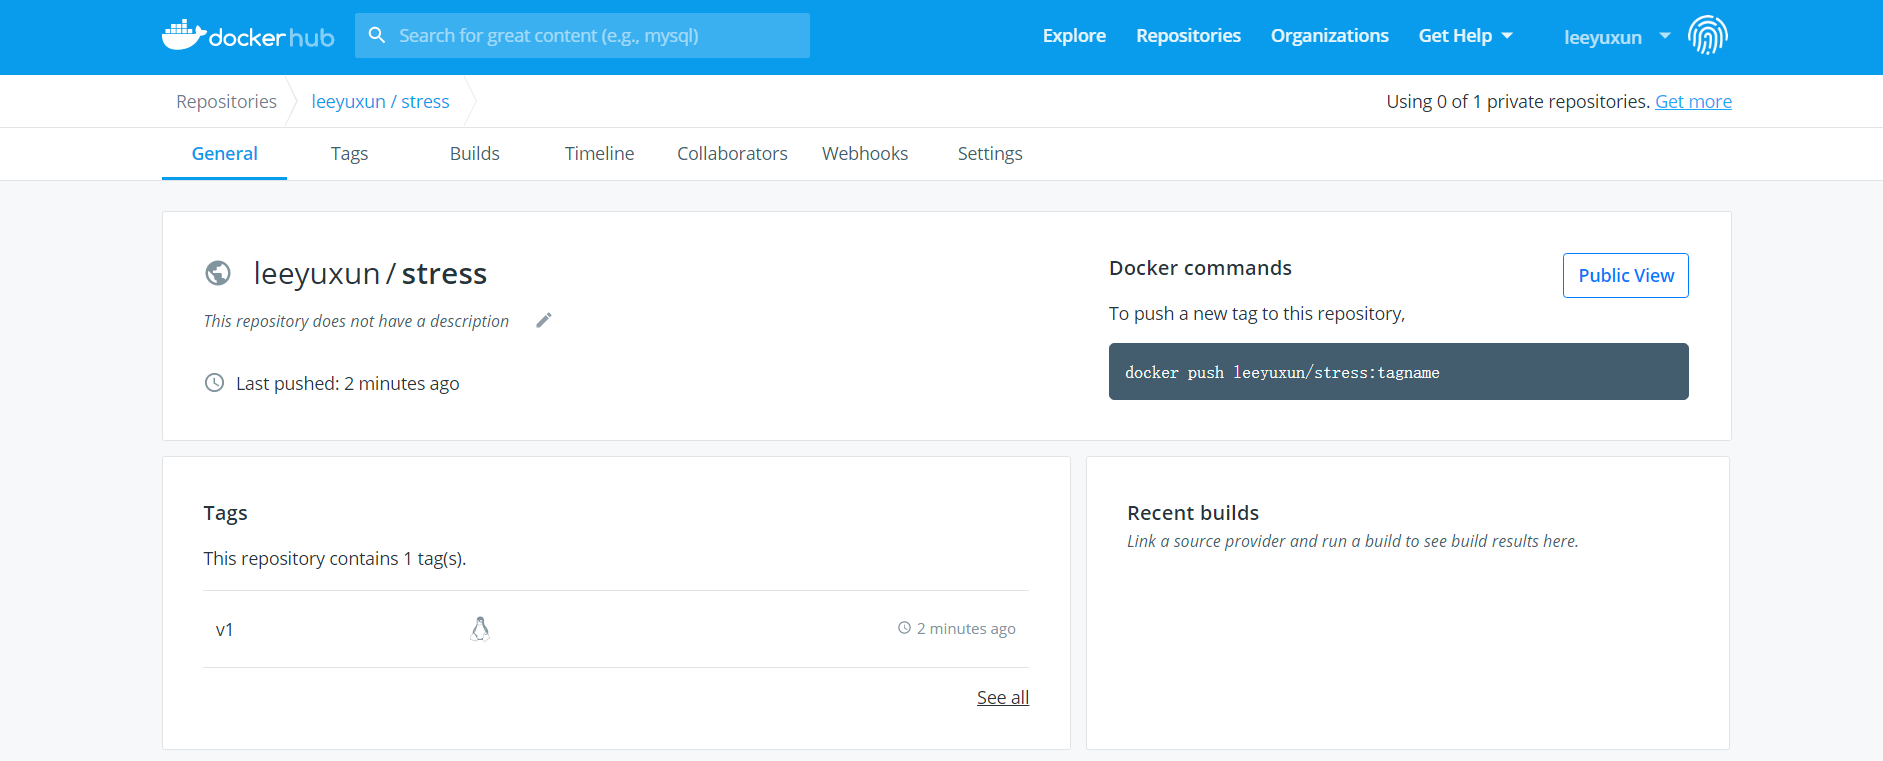Click the See all tags link

[x=1002, y=697]
